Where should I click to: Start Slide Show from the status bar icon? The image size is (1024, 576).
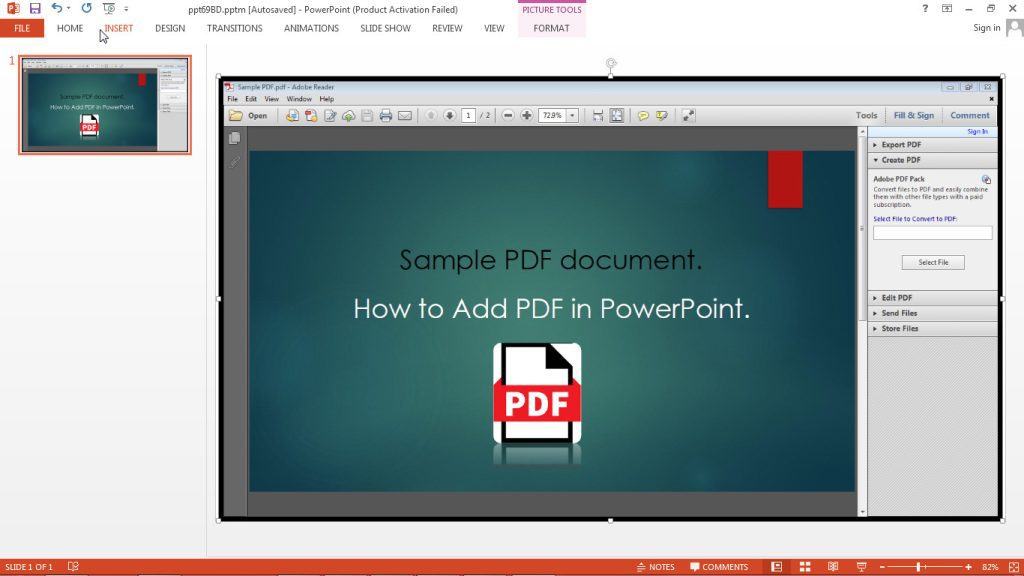click(x=861, y=566)
